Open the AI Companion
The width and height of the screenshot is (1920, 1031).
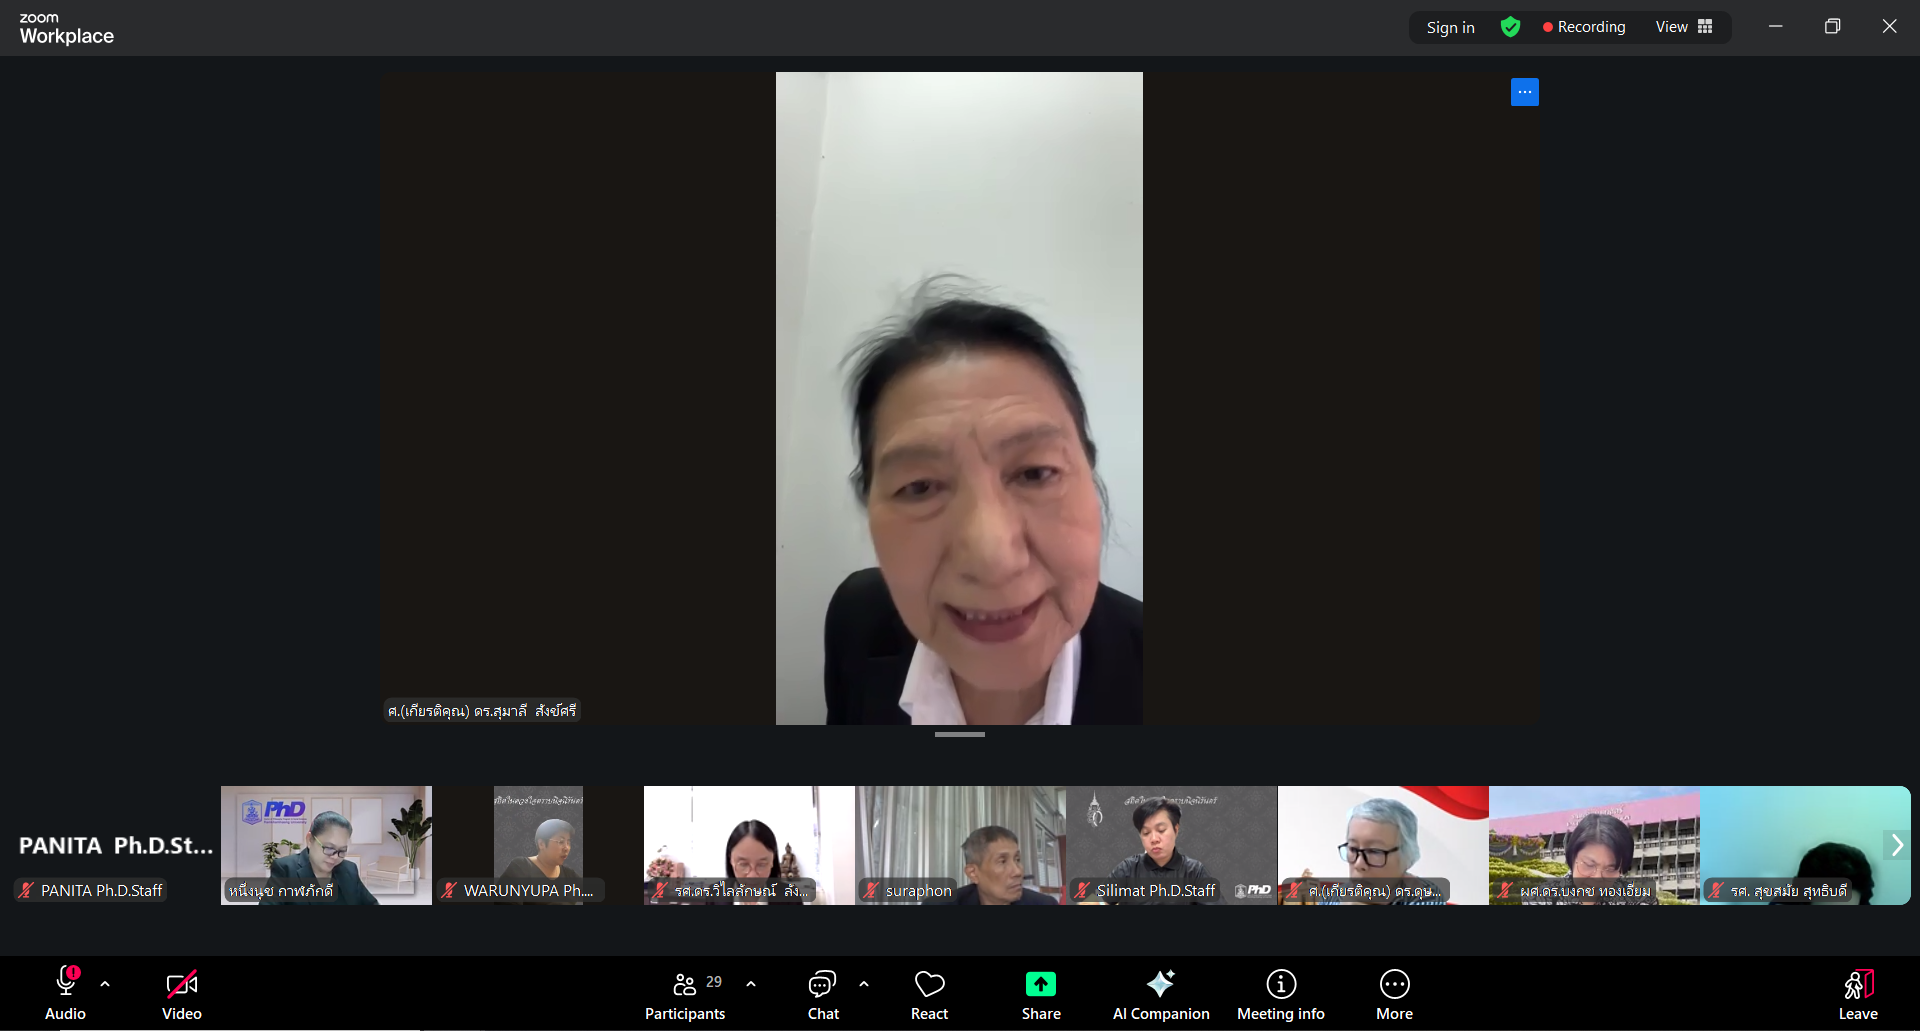click(x=1160, y=995)
